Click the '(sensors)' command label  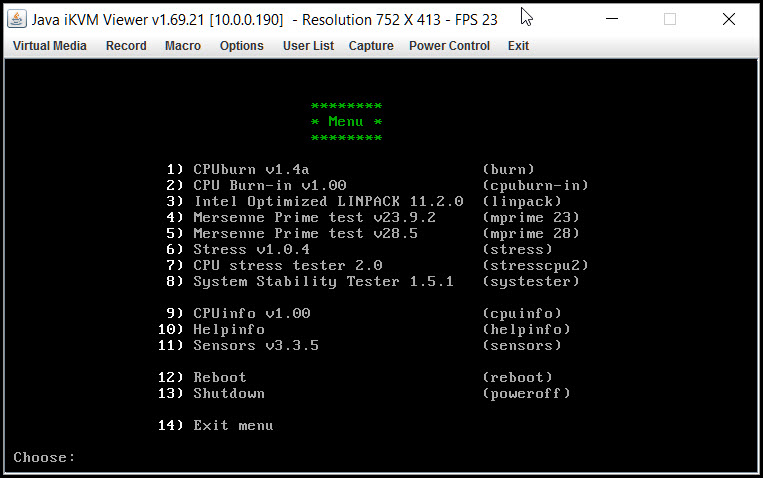click(x=522, y=346)
